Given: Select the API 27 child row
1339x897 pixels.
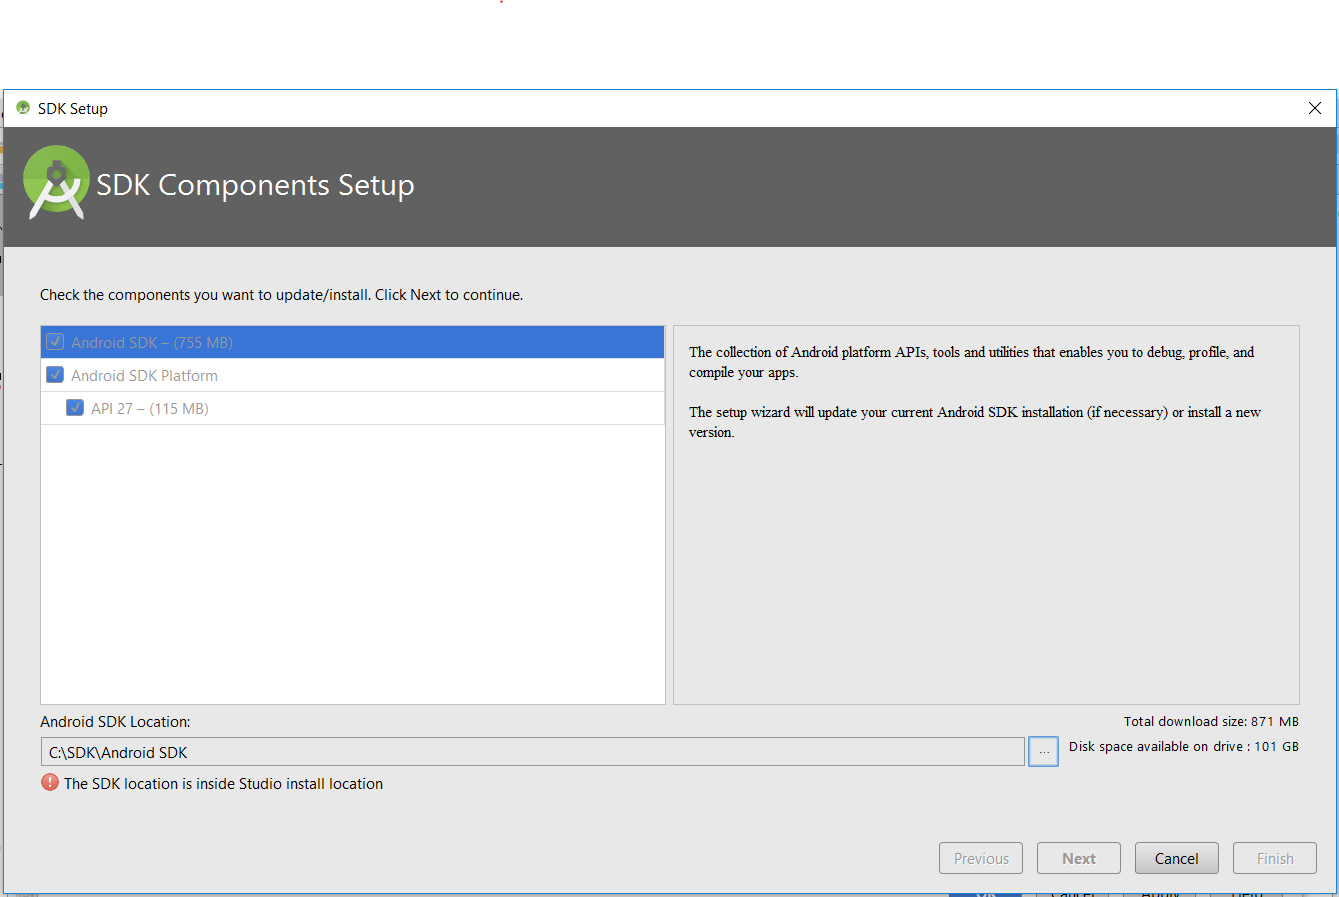Looking at the screenshot, I should tap(352, 408).
